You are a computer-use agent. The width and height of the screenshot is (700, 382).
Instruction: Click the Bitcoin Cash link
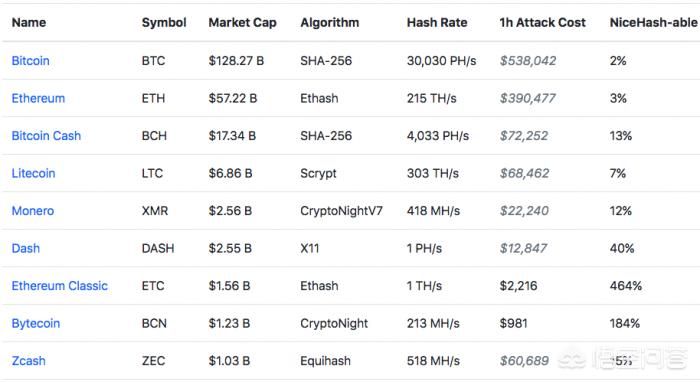click(x=46, y=136)
